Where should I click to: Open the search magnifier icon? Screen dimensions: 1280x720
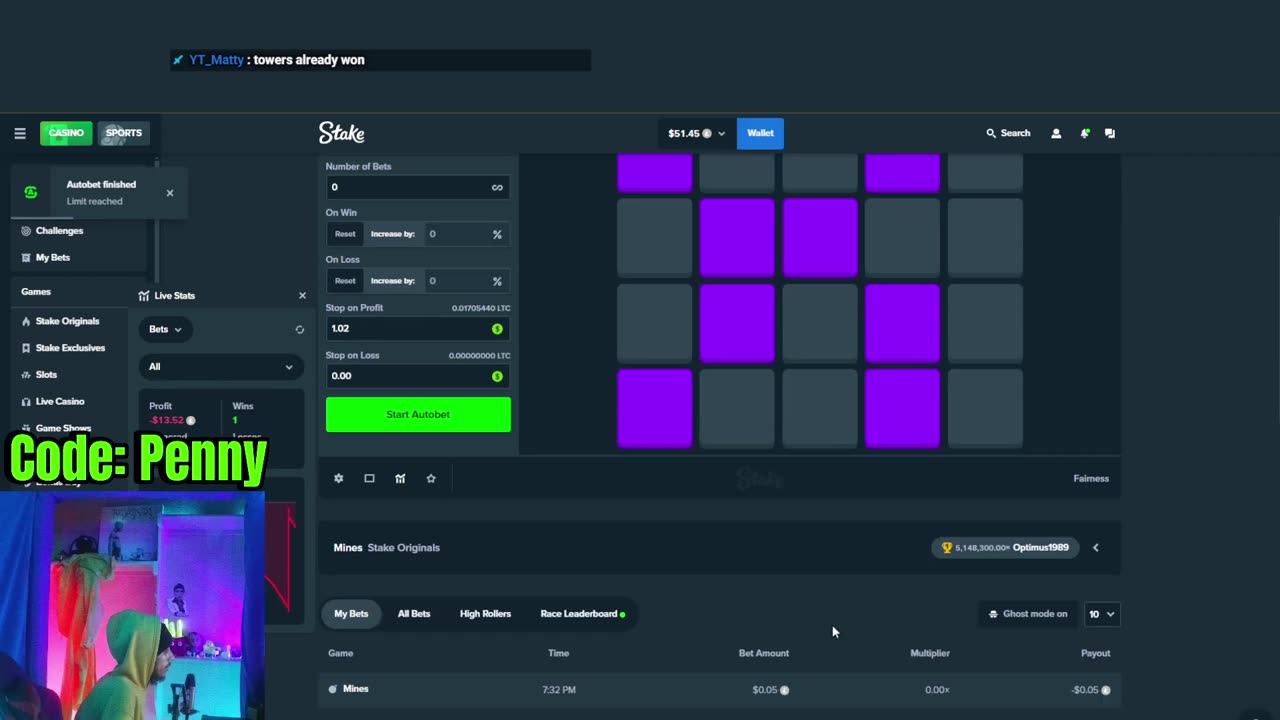click(991, 133)
